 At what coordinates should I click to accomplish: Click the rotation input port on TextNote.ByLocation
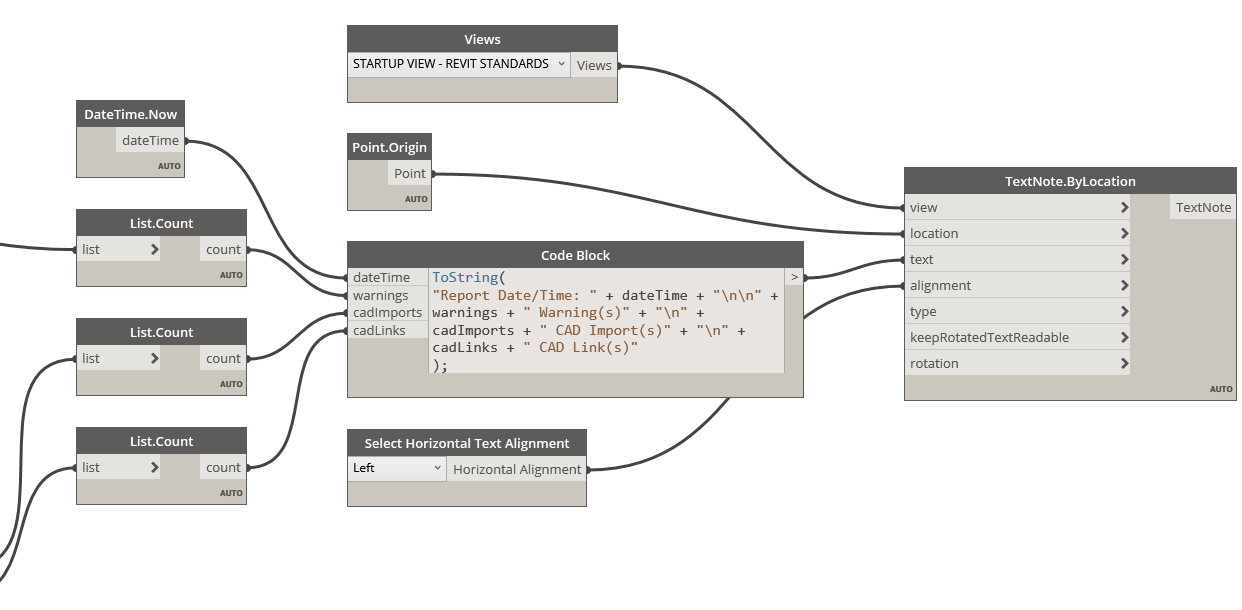pos(1017,363)
